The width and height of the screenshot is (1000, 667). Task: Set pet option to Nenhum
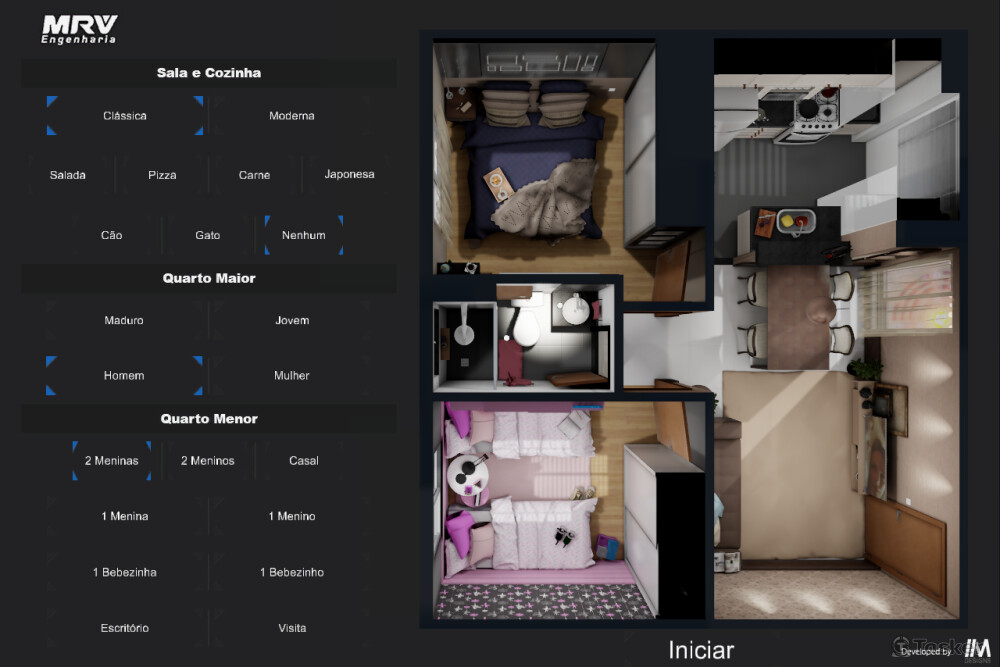[304, 235]
